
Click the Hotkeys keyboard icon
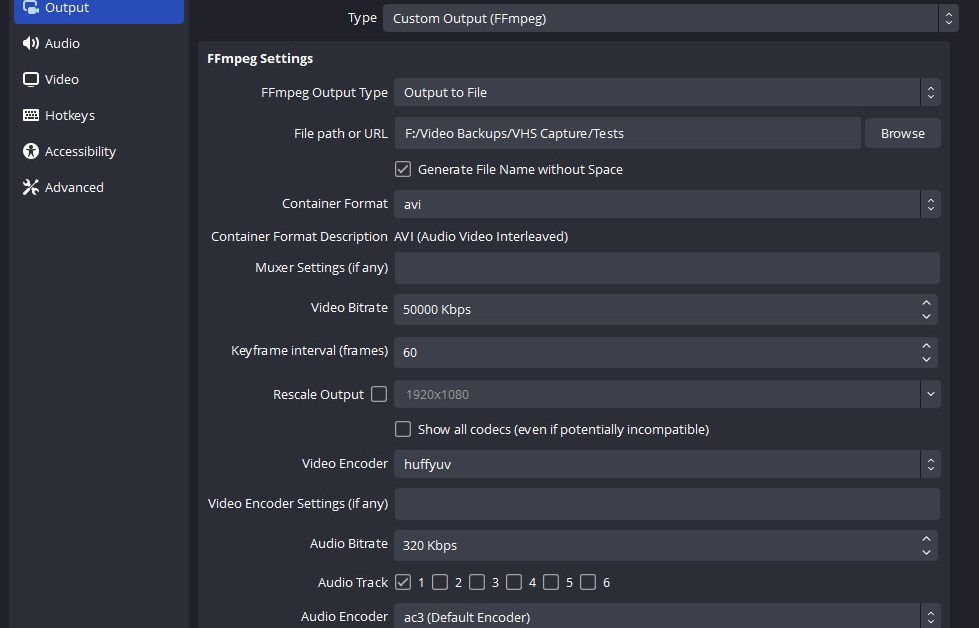pos(30,115)
